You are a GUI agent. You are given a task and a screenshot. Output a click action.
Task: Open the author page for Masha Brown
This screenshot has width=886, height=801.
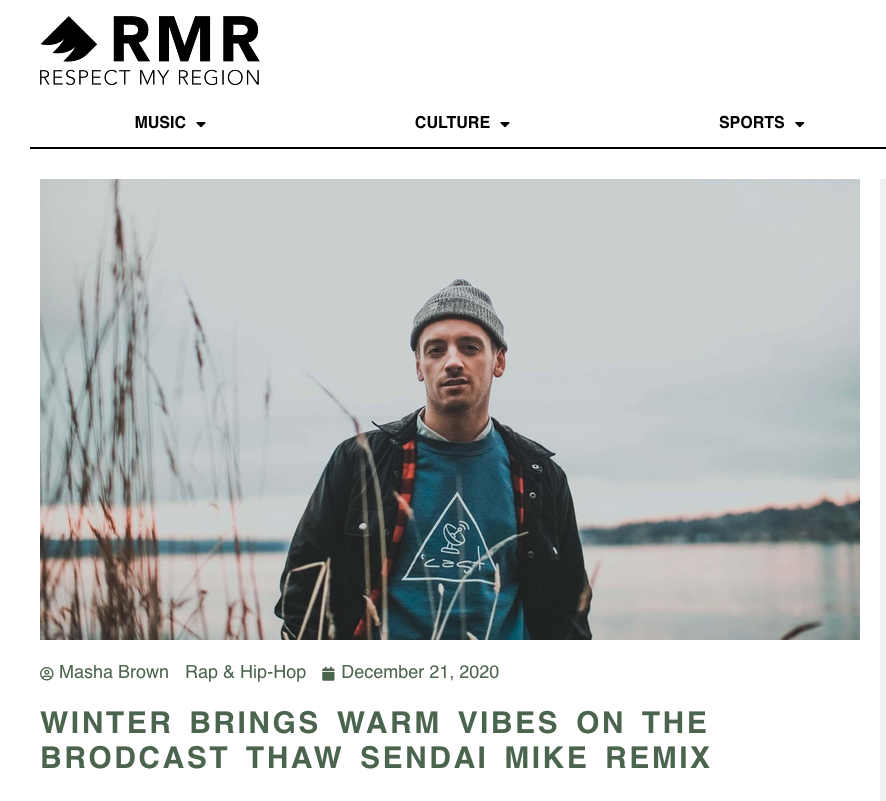114,672
